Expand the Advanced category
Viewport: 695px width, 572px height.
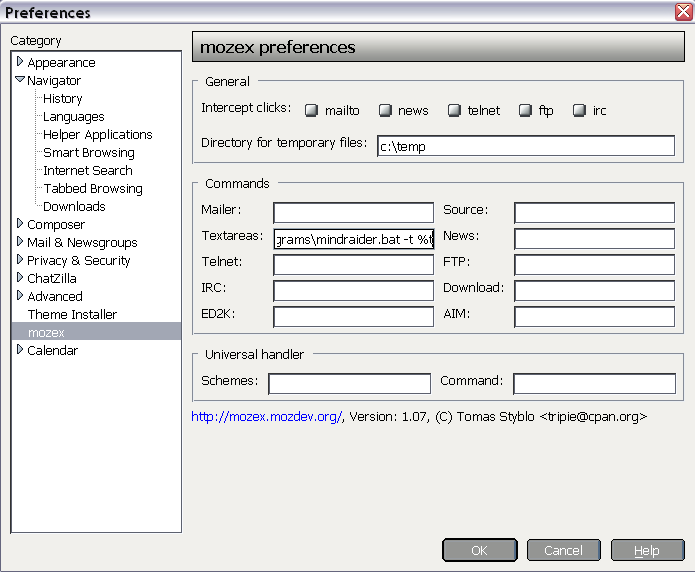(x=20, y=295)
